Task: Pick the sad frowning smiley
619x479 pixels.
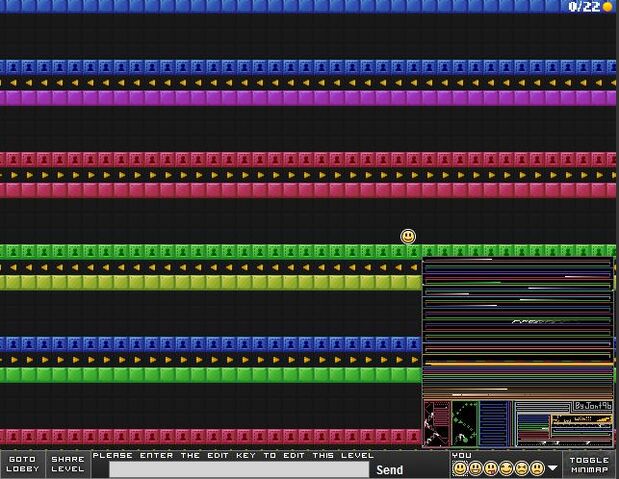Action: (x=537, y=469)
